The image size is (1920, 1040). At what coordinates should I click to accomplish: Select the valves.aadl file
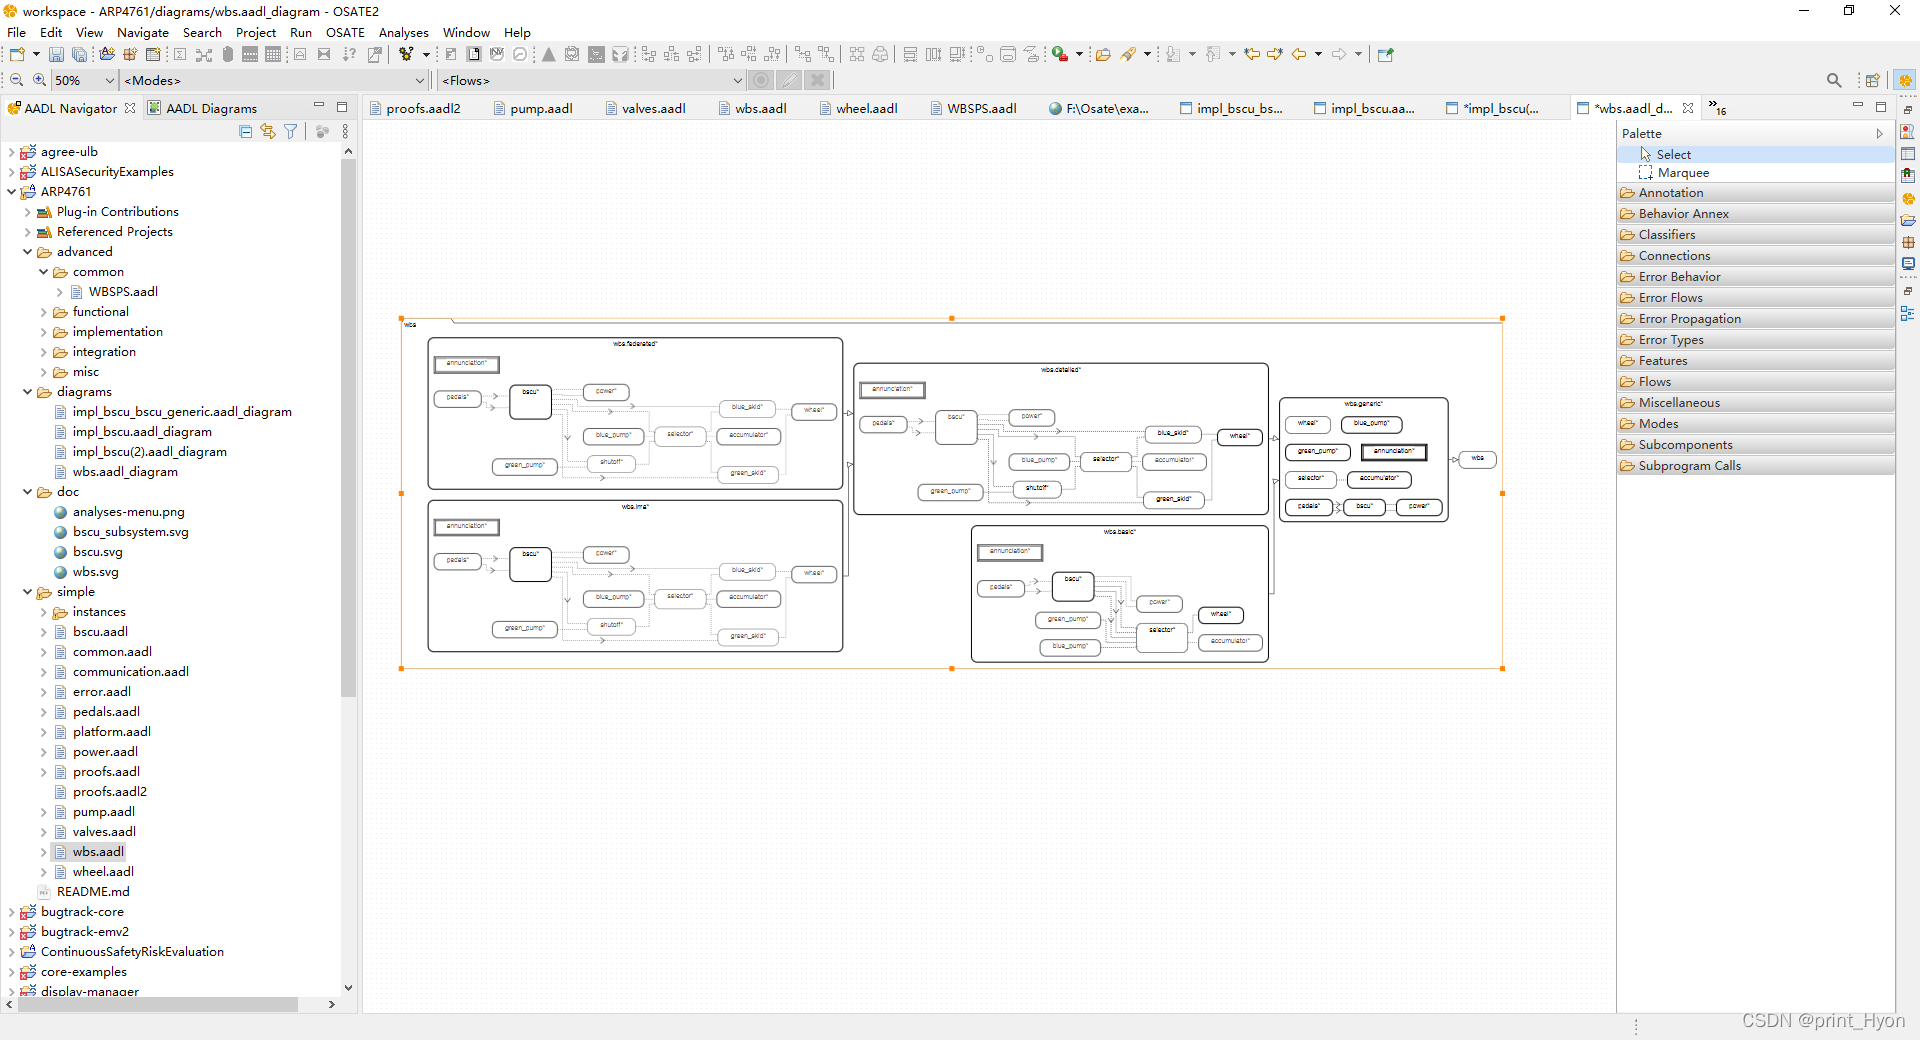pos(104,831)
